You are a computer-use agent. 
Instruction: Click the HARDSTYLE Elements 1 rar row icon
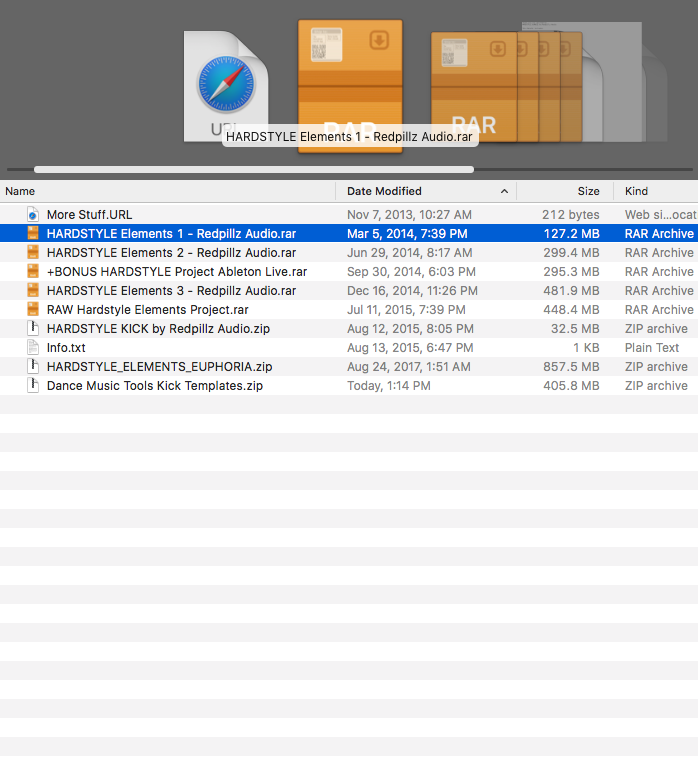(33, 234)
